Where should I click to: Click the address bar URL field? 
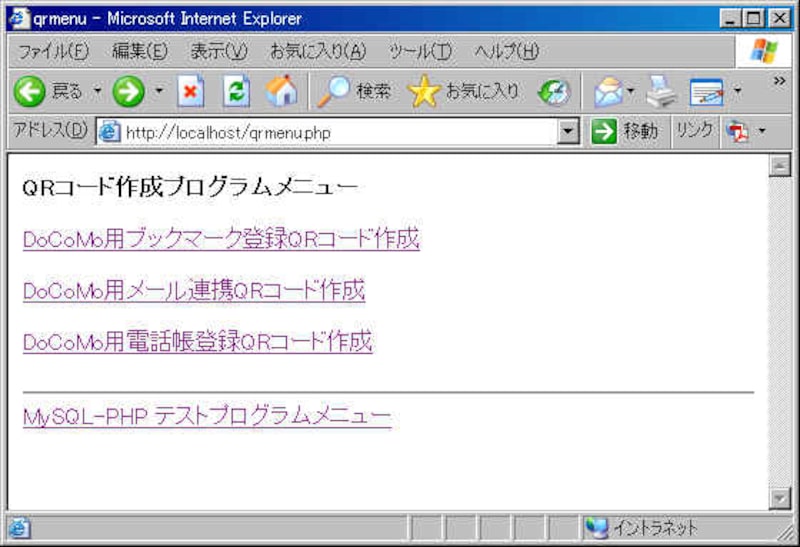coord(327,133)
